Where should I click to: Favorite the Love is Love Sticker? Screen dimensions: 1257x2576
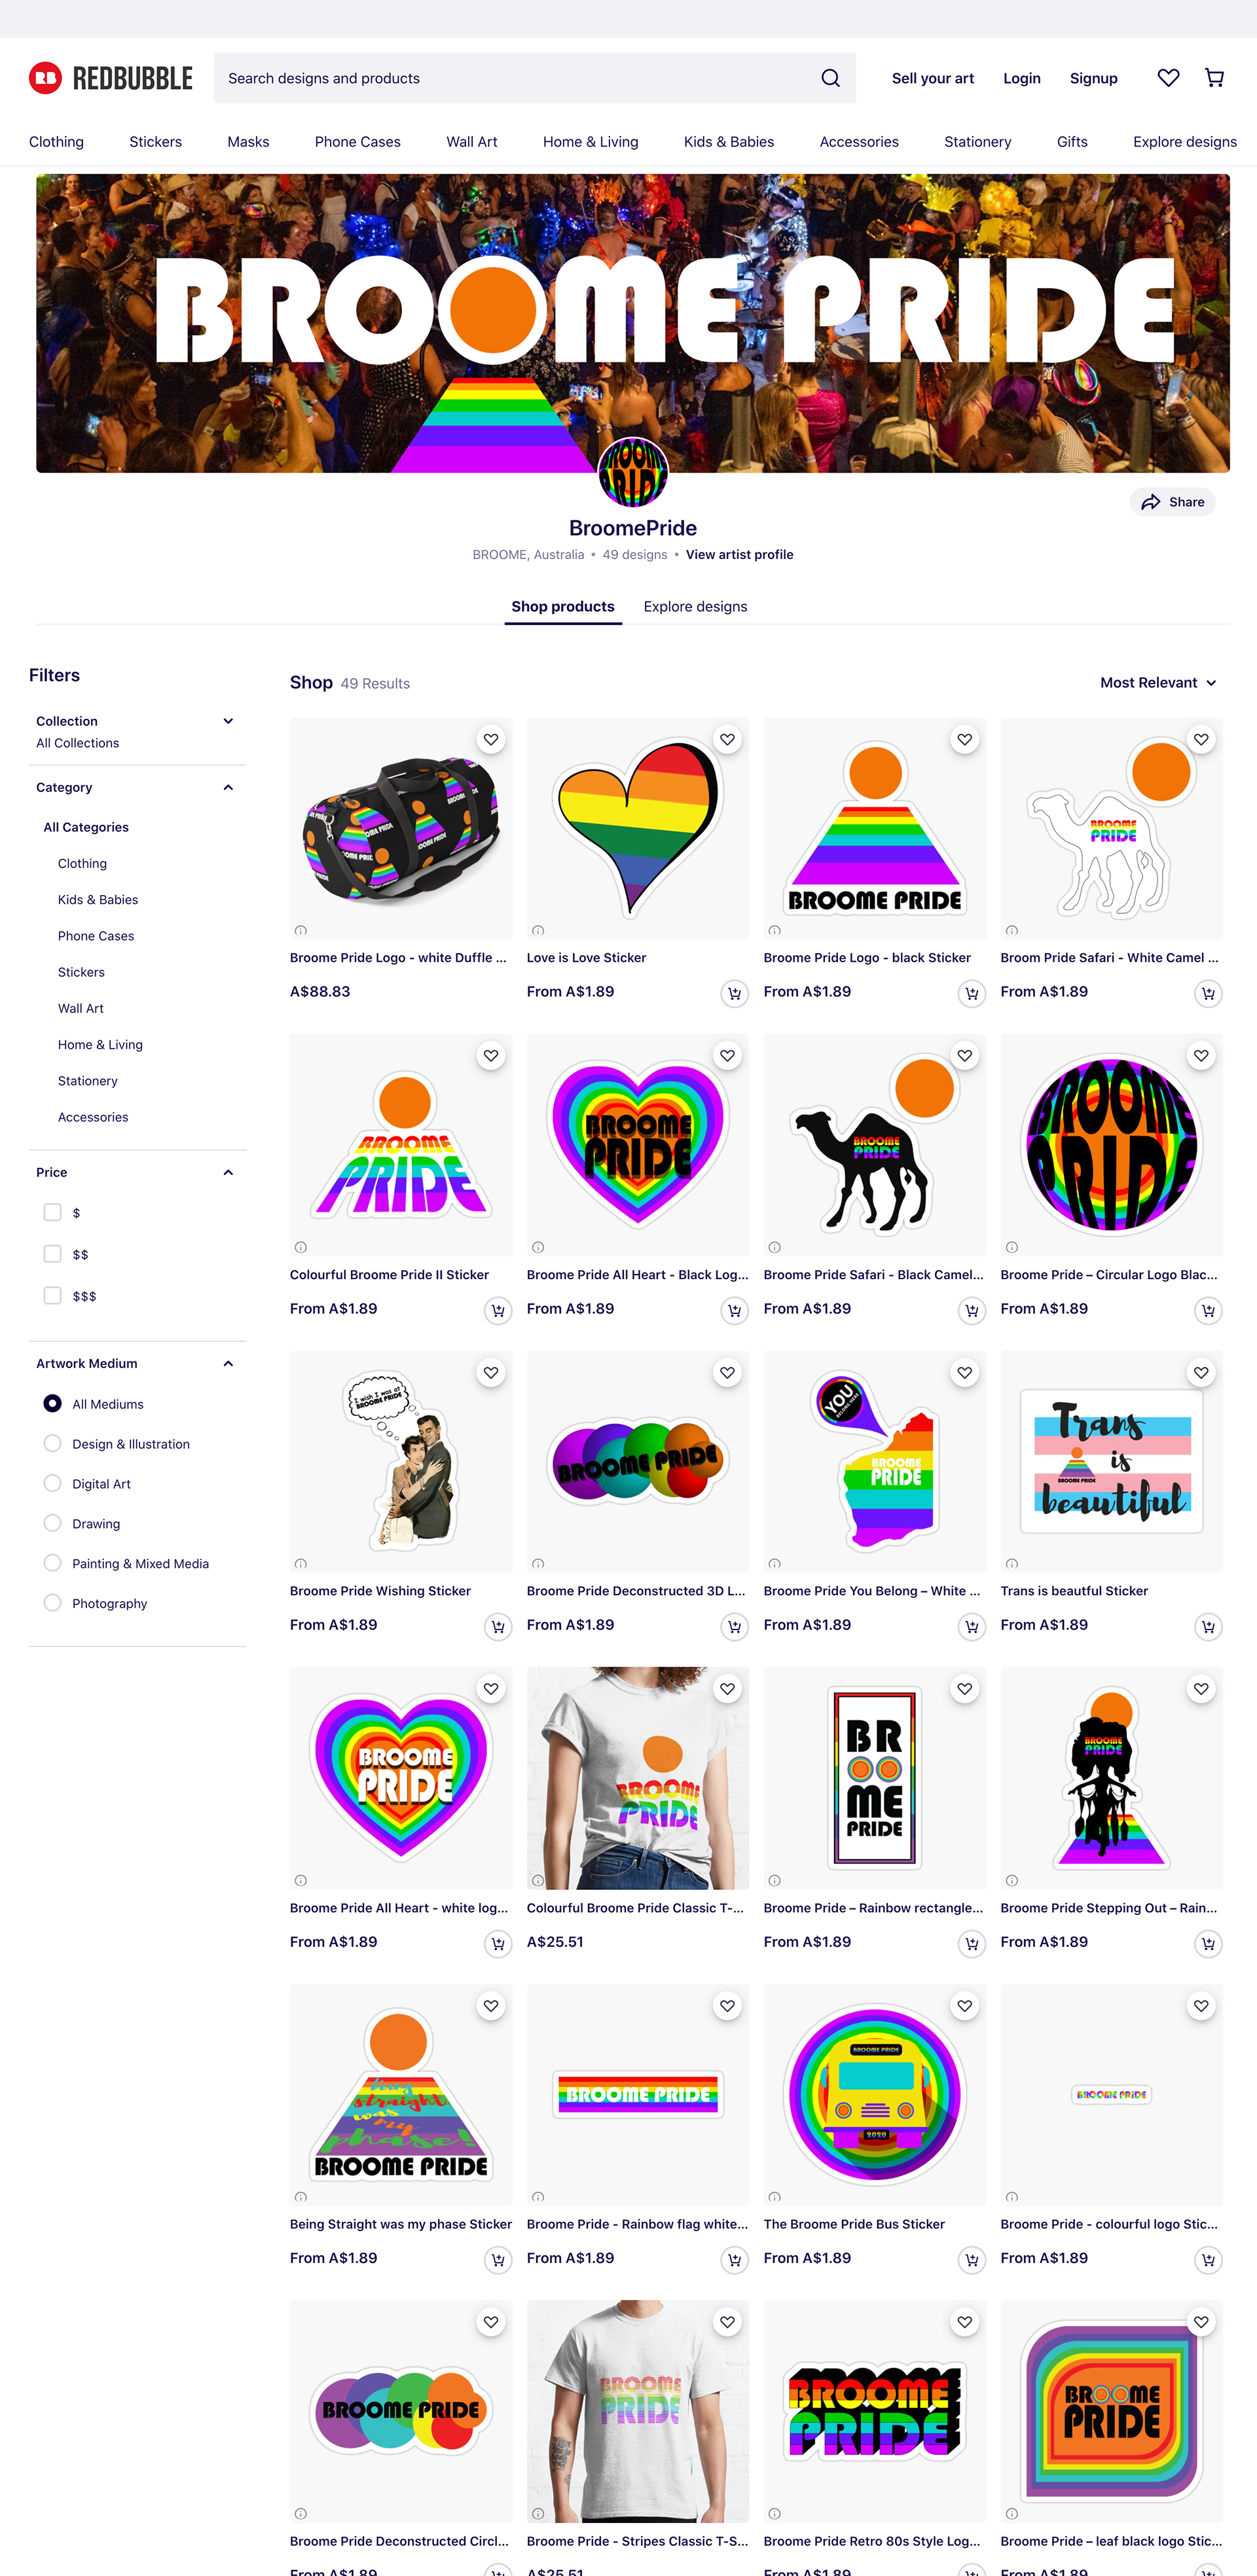pyautogui.click(x=728, y=740)
